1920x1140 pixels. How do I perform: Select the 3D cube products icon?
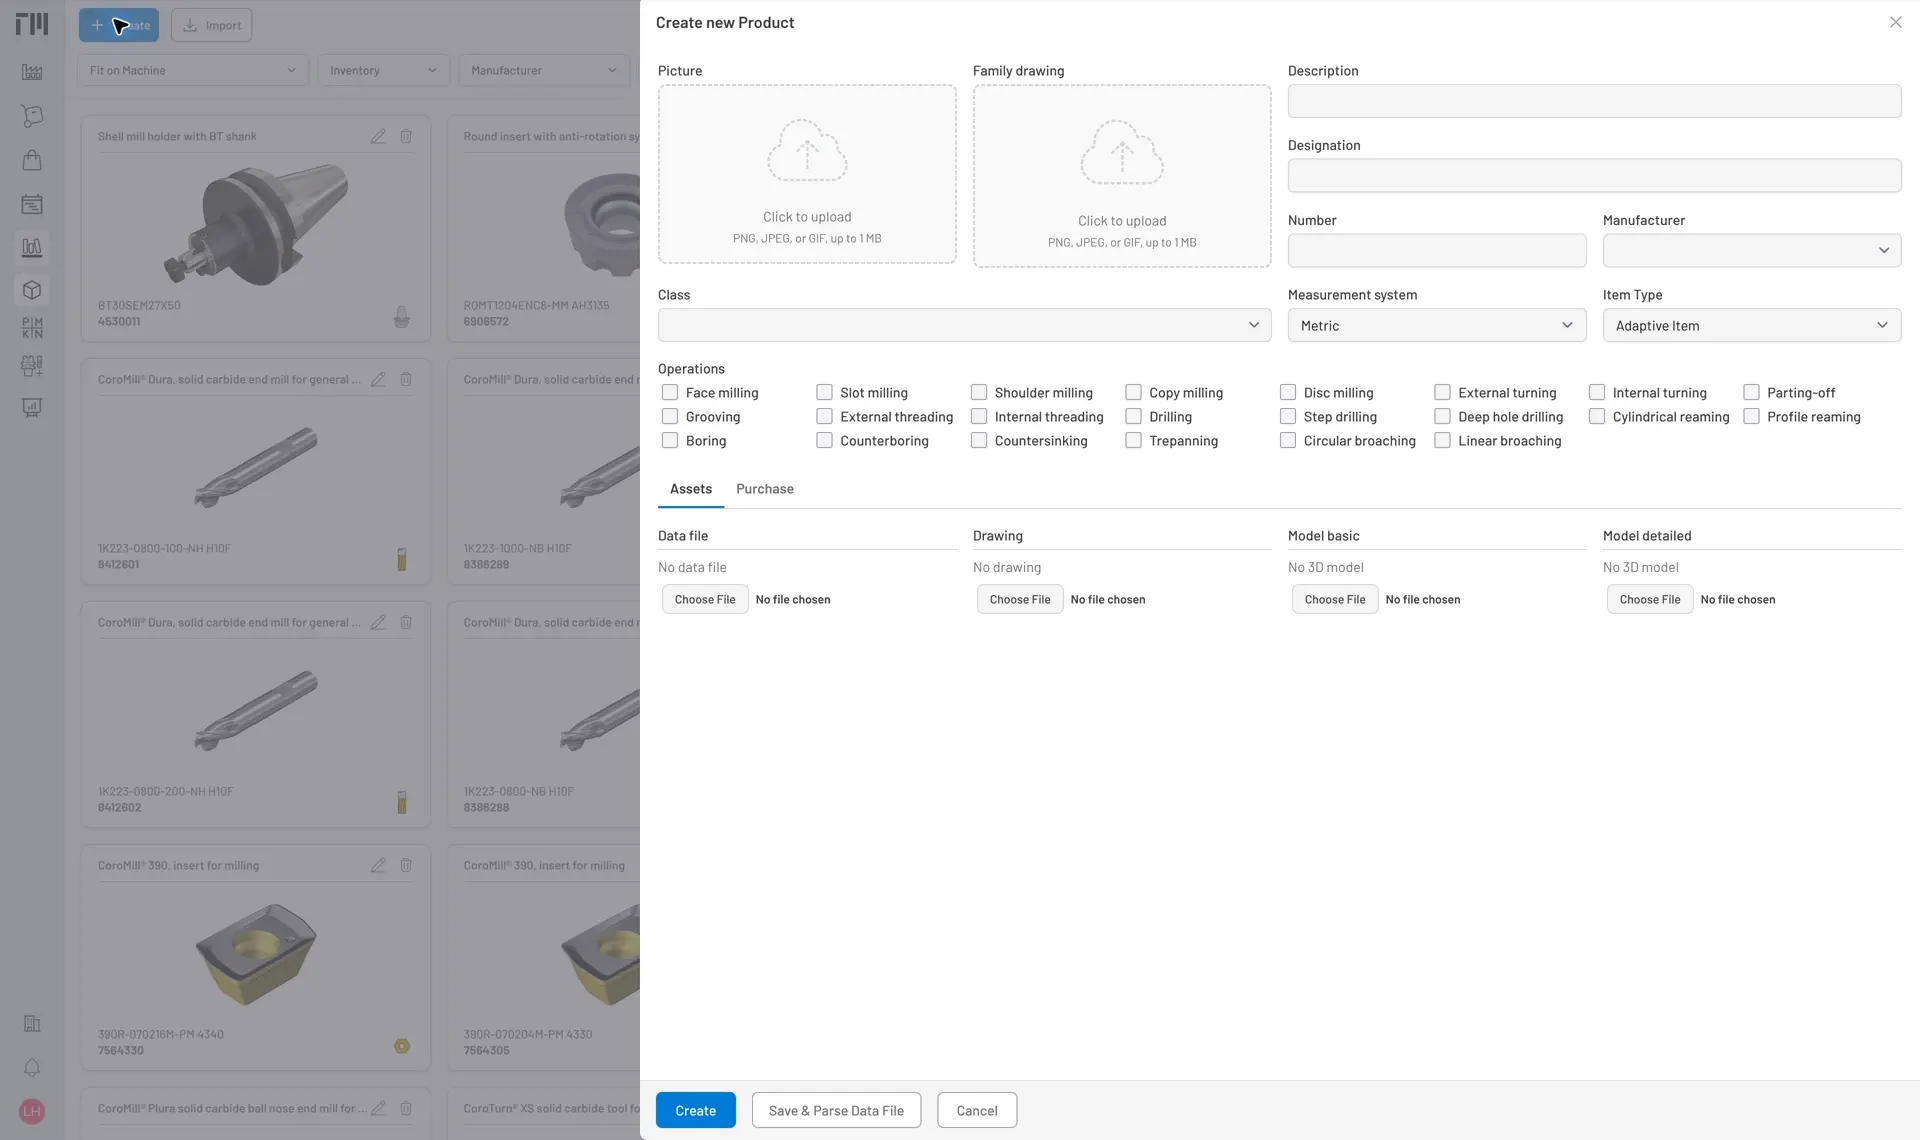pos(32,290)
